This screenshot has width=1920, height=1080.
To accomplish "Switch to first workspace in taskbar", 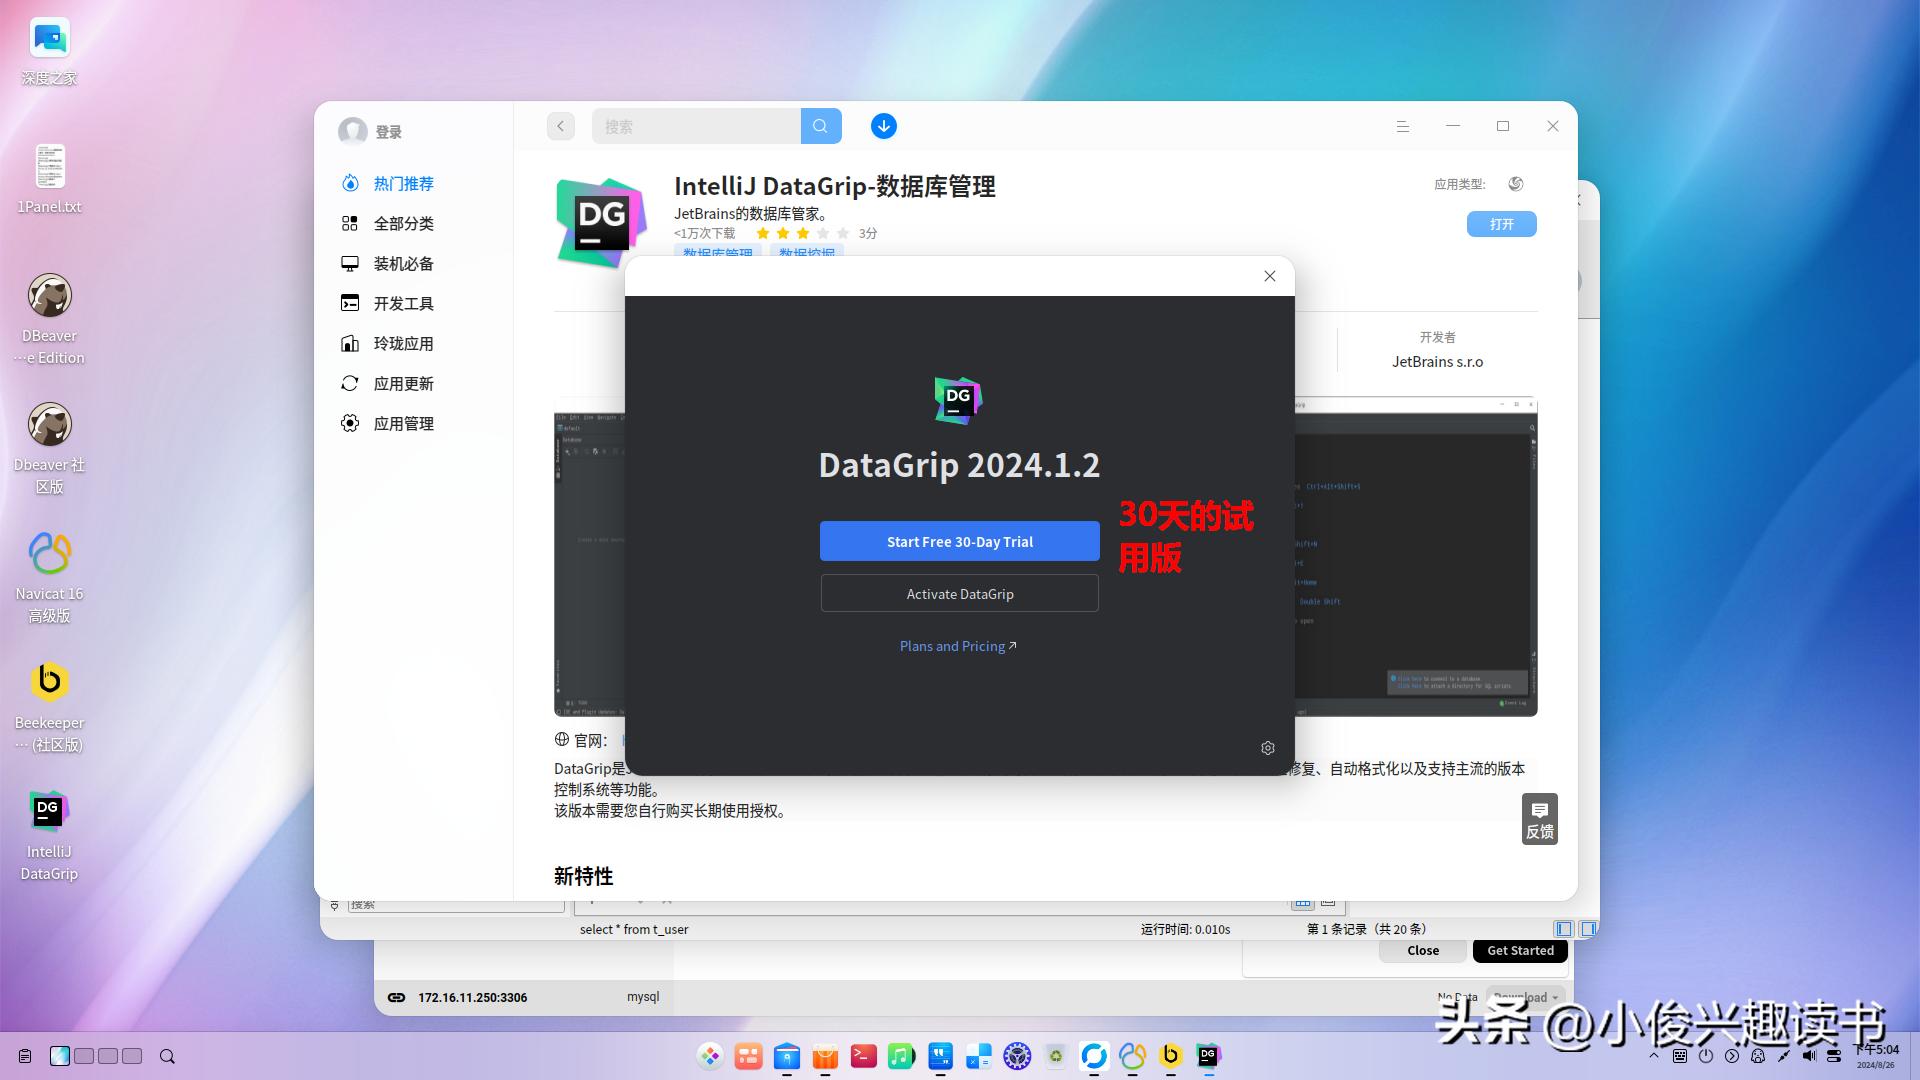I will pyautogui.click(x=60, y=1056).
